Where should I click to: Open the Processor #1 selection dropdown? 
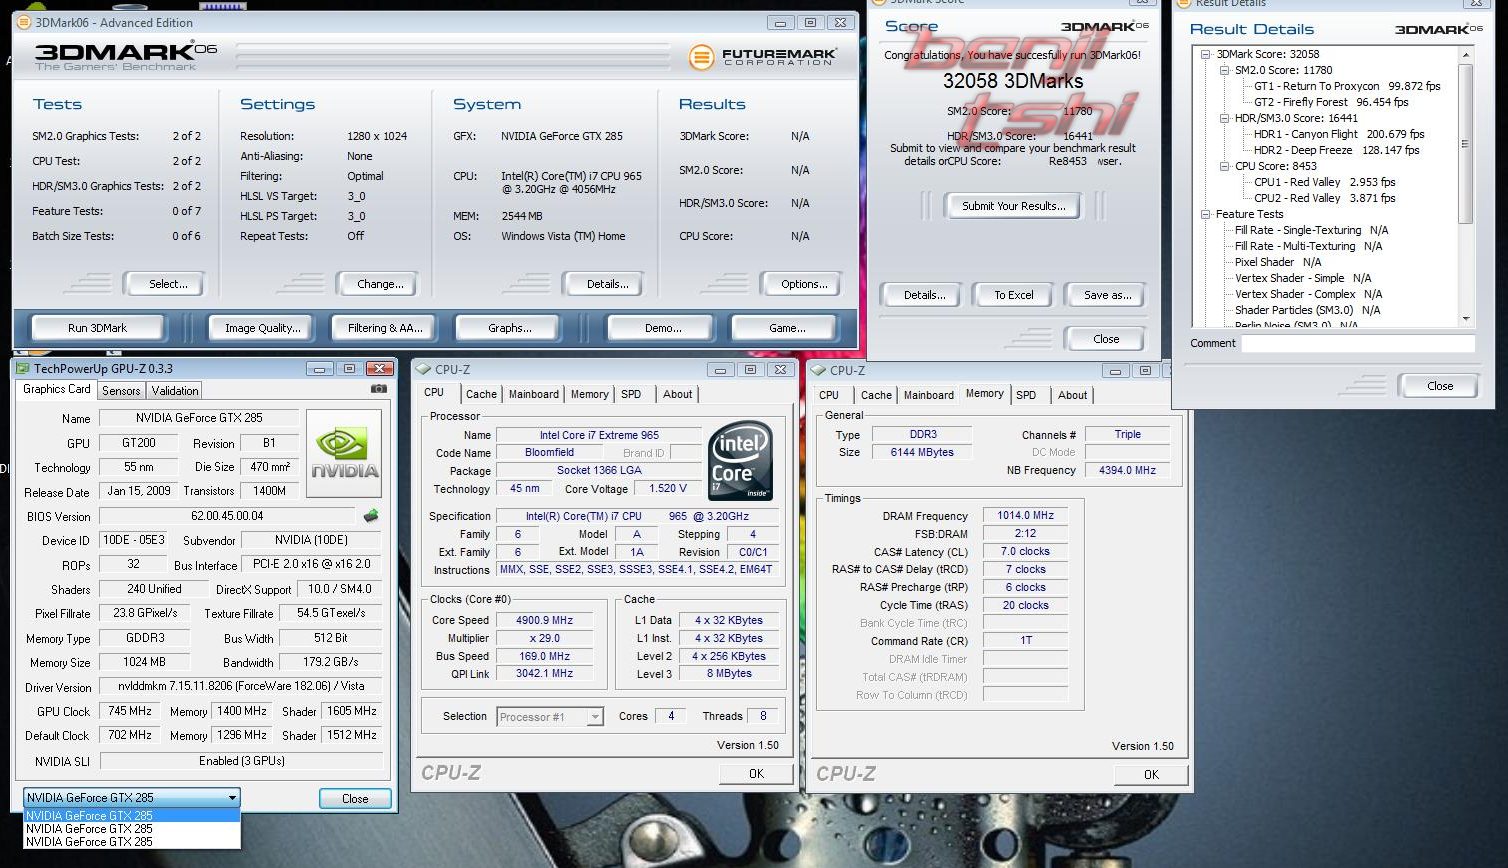pyautogui.click(x=596, y=716)
